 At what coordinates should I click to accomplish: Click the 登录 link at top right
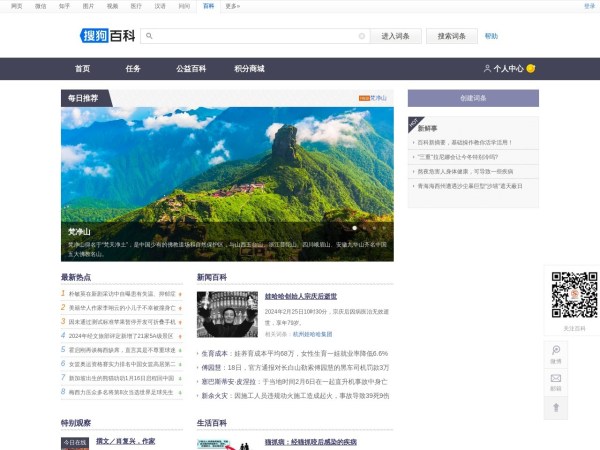click(x=589, y=6)
